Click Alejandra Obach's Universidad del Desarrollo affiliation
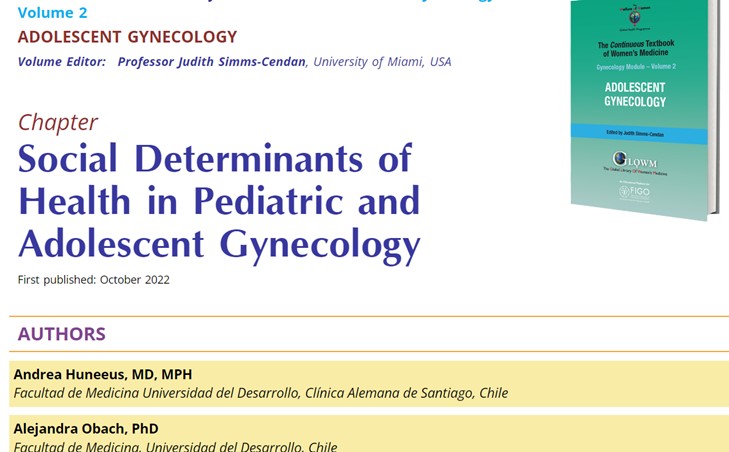The height and width of the screenshot is (452, 729). tap(175, 446)
